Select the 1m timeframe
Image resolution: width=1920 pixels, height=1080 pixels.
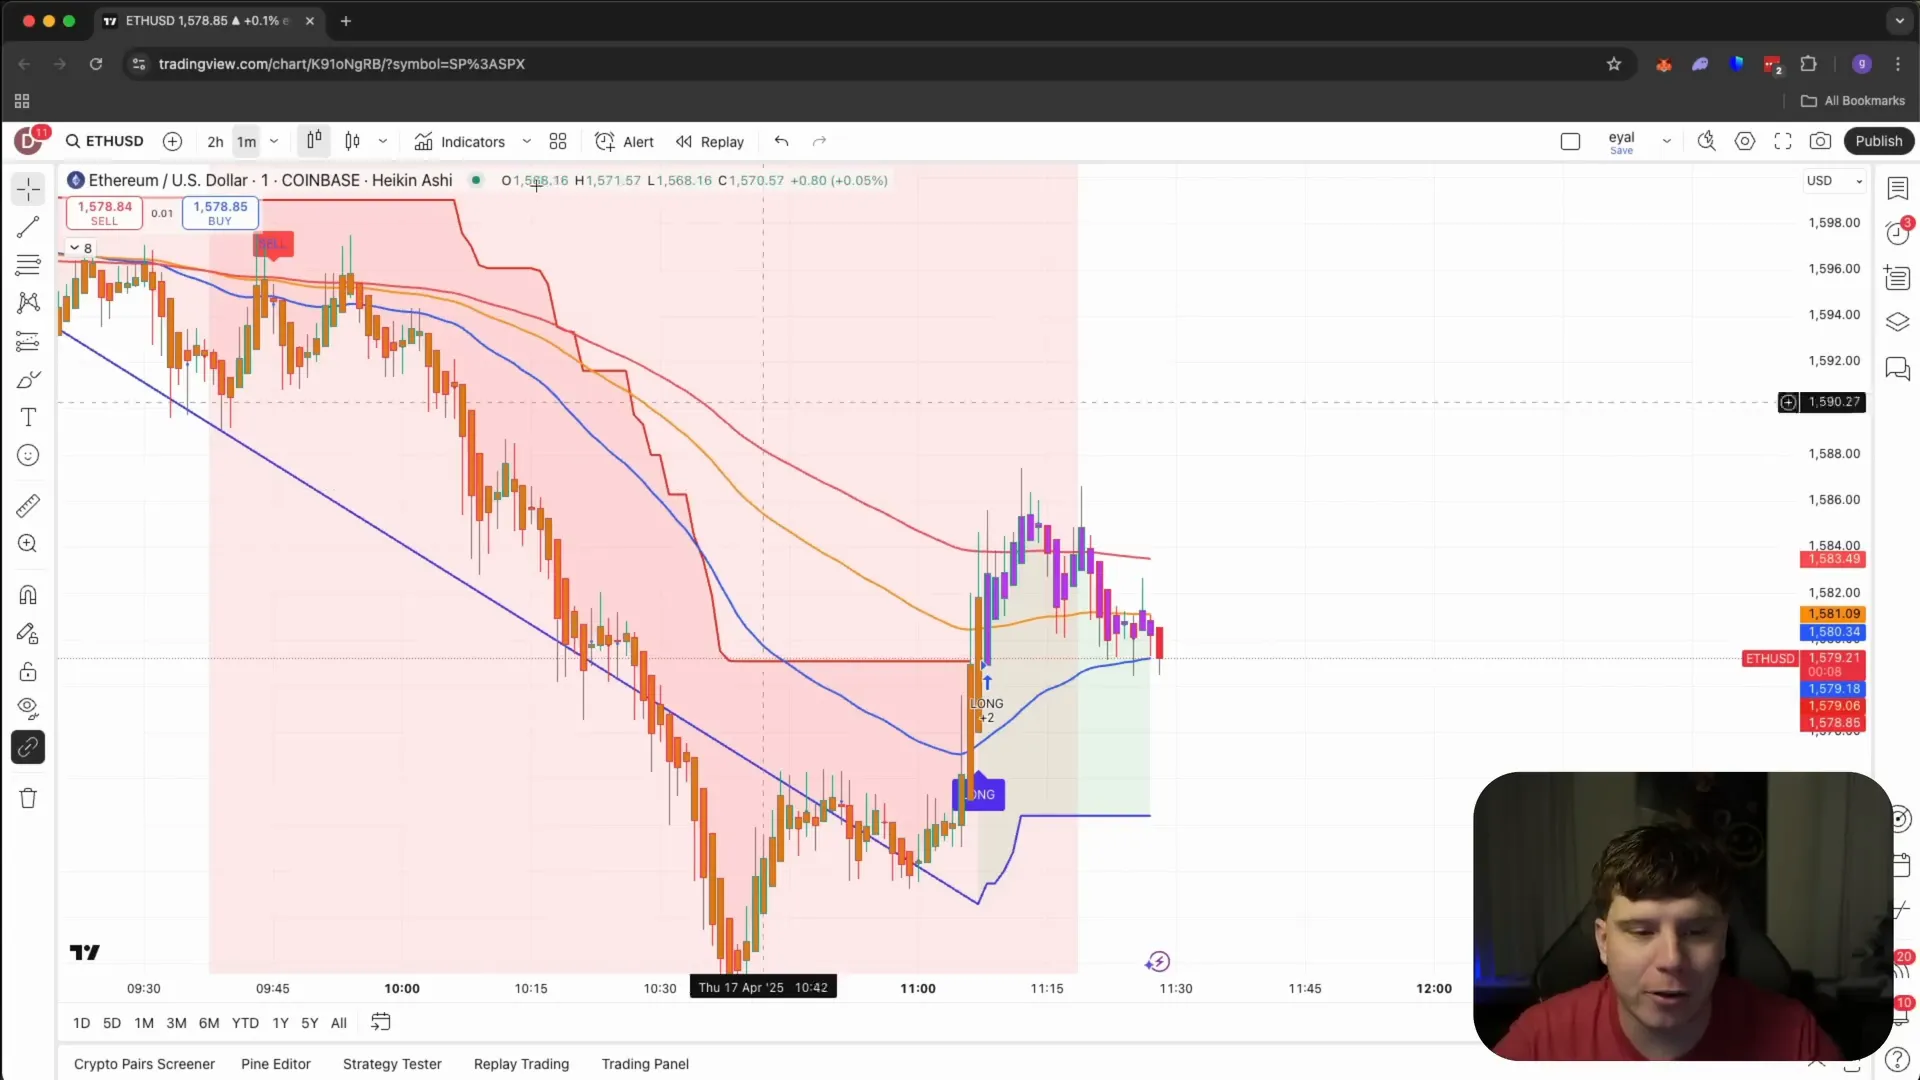[246, 142]
